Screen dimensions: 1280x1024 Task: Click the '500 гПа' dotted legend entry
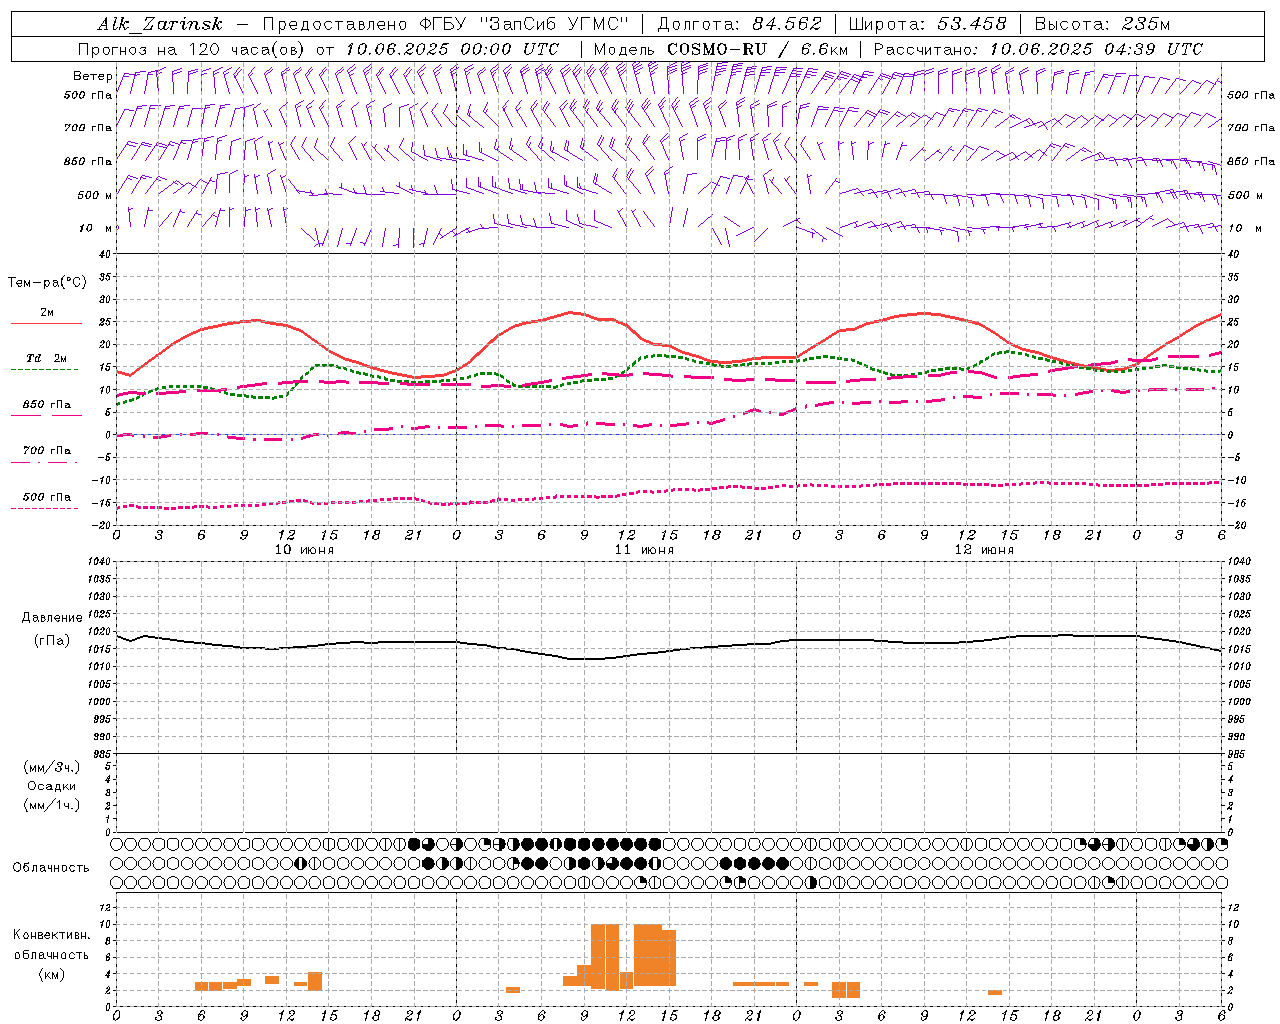tap(46, 497)
